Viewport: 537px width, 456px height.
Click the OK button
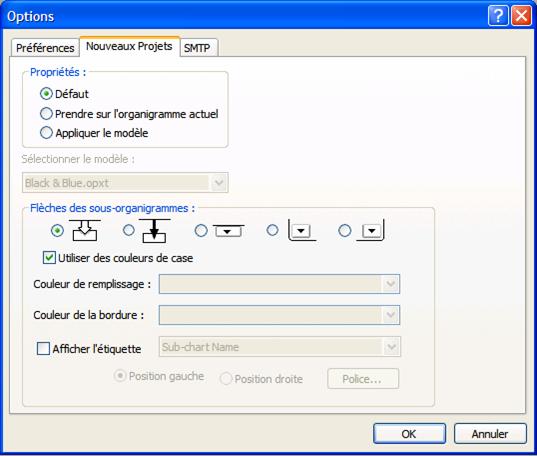pos(409,433)
